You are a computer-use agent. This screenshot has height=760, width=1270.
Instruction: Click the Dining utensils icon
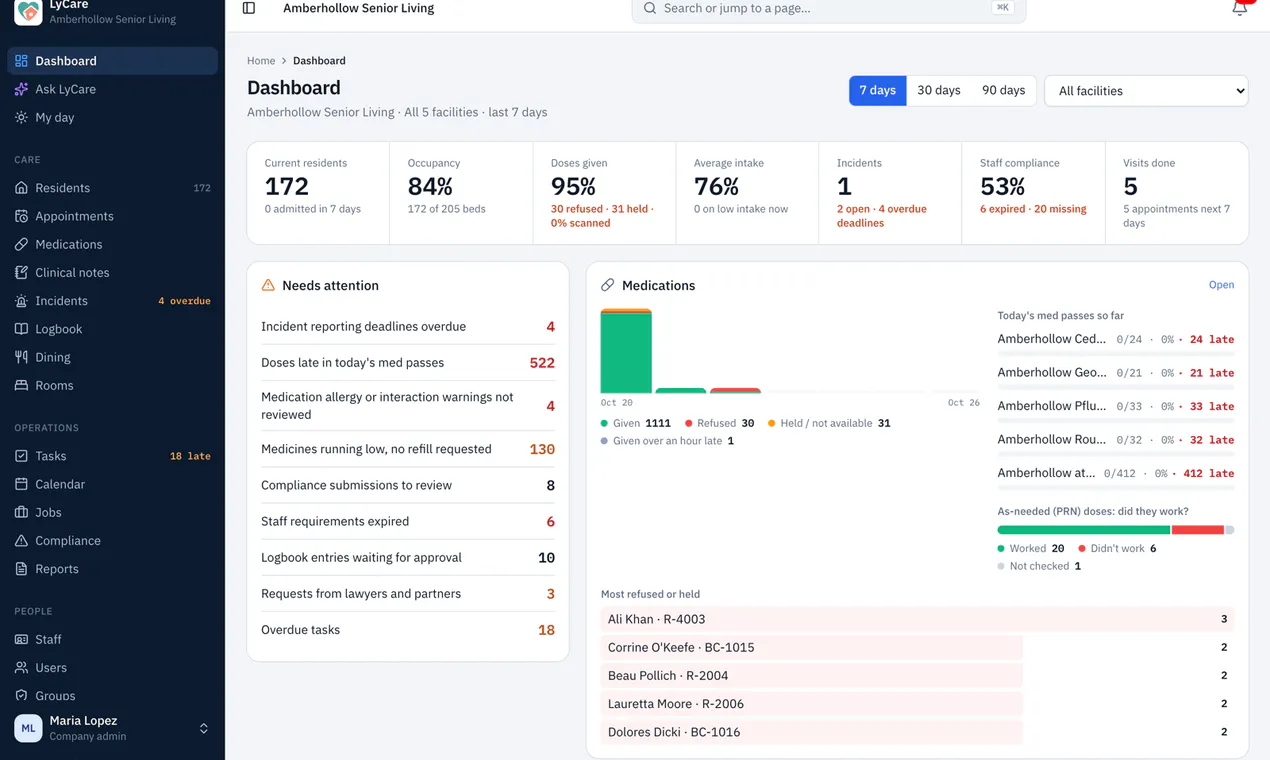[x=21, y=357]
